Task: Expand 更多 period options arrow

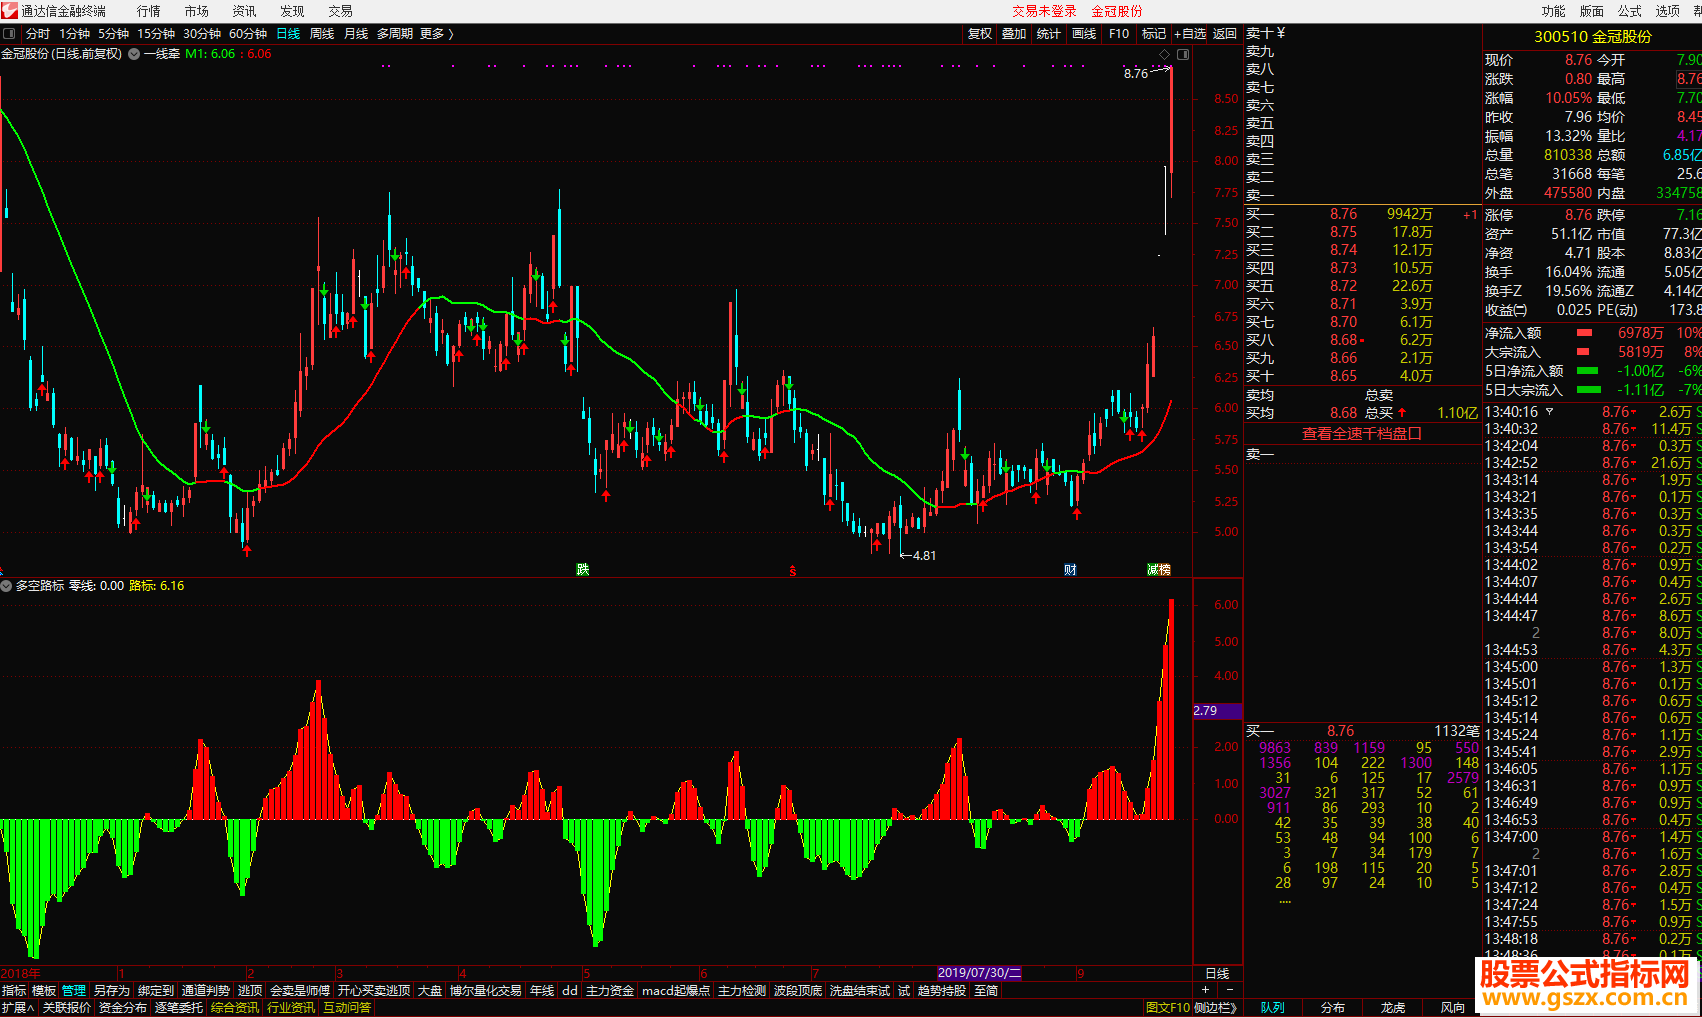Action: pos(450,34)
